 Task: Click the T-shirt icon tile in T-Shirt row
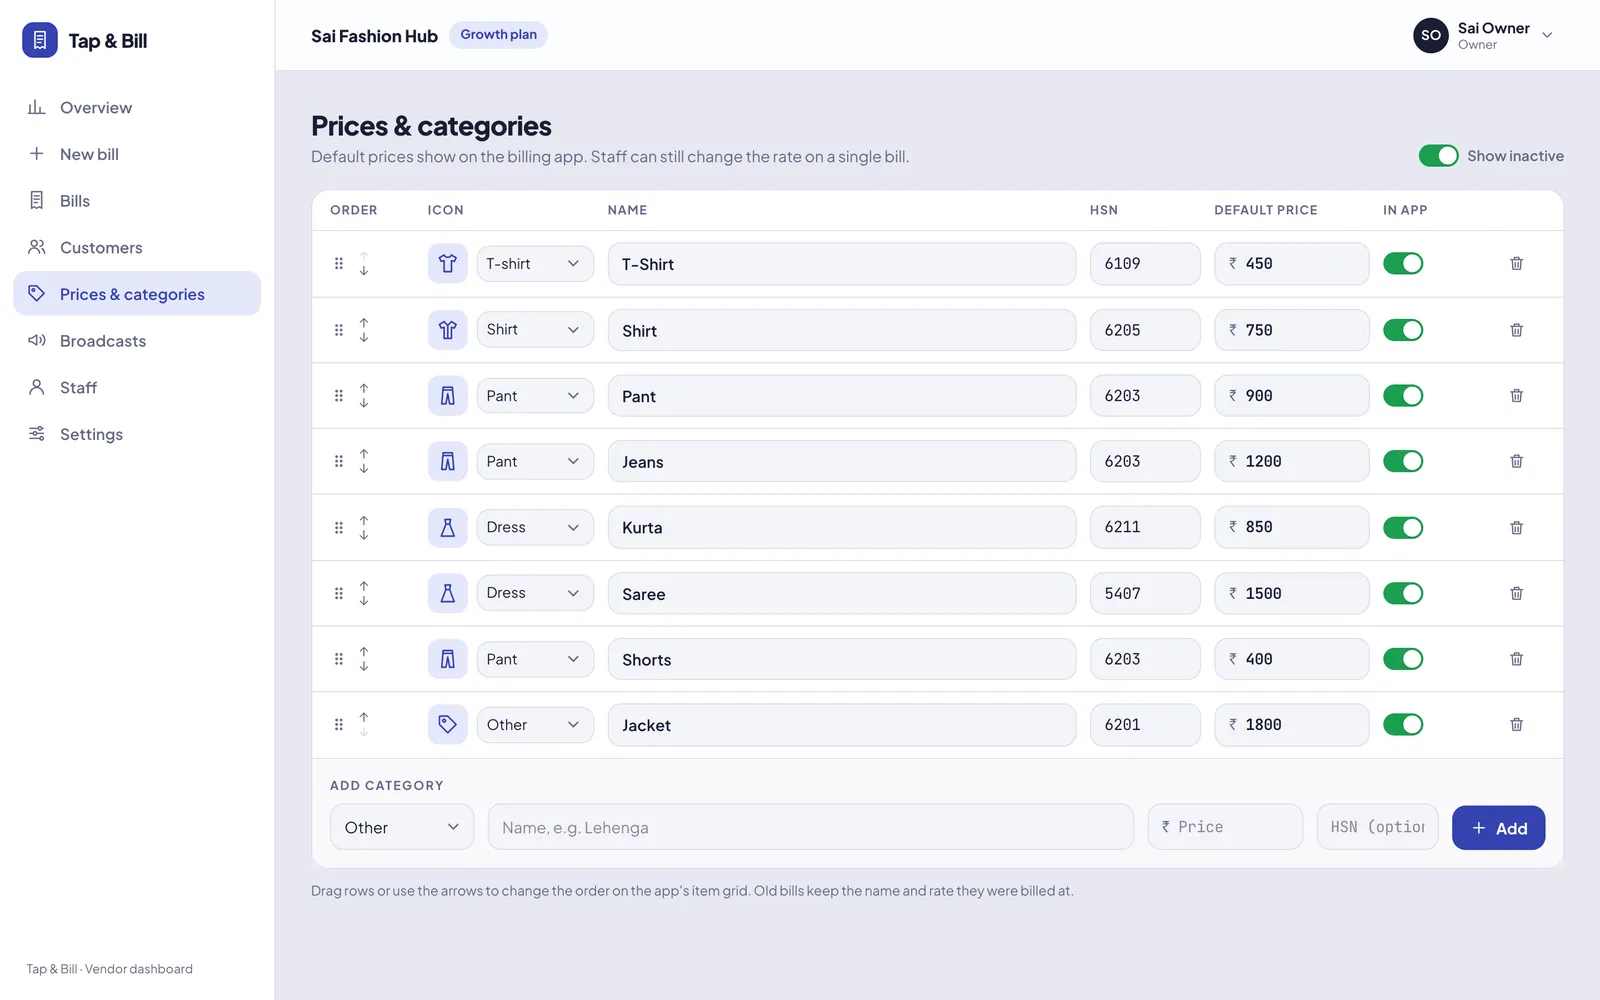[448, 264]
